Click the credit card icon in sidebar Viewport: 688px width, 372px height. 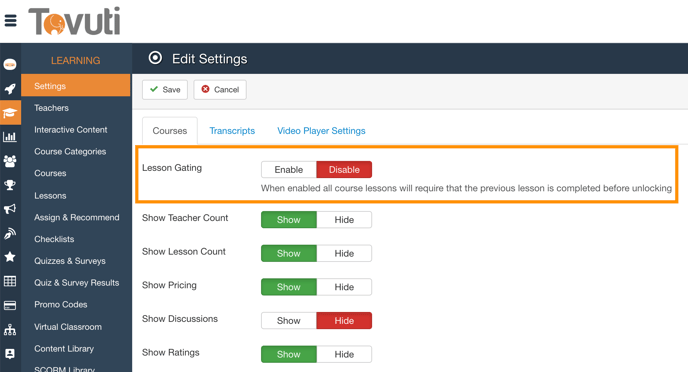(x=10, y=305)
